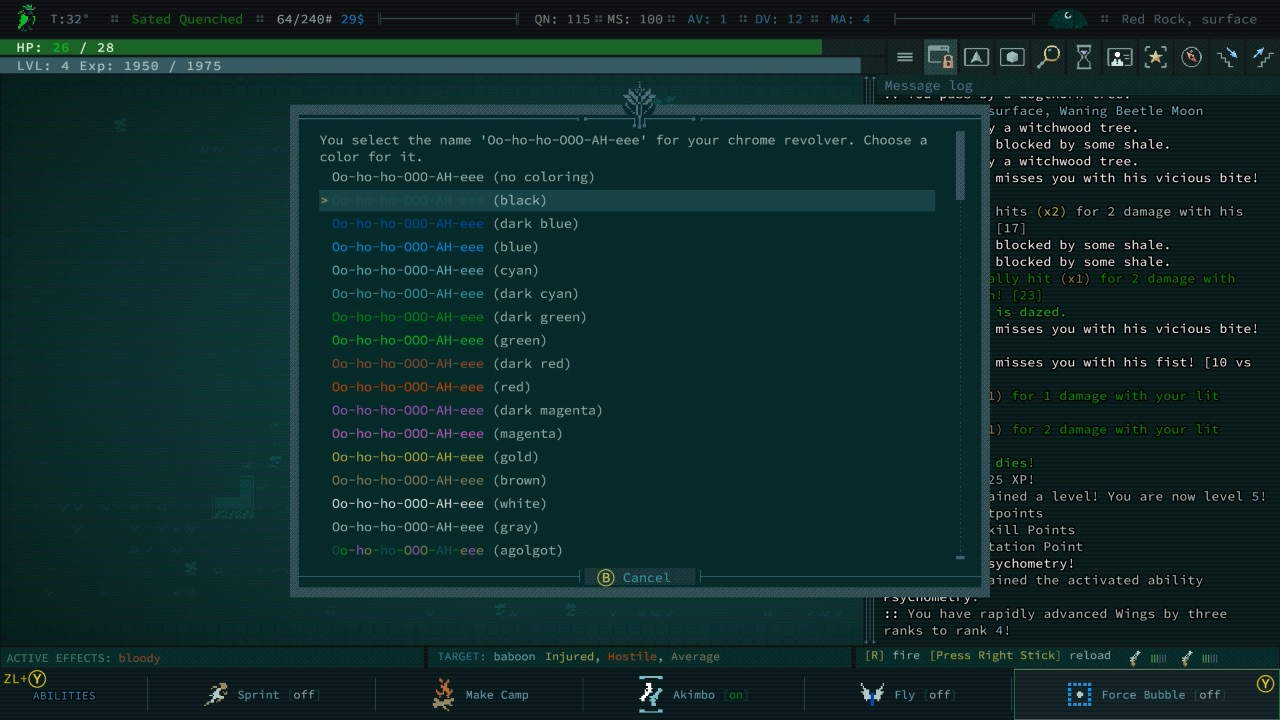Pick the (magenta) name color
The image size is (1280, 720).
coord(447,434)
